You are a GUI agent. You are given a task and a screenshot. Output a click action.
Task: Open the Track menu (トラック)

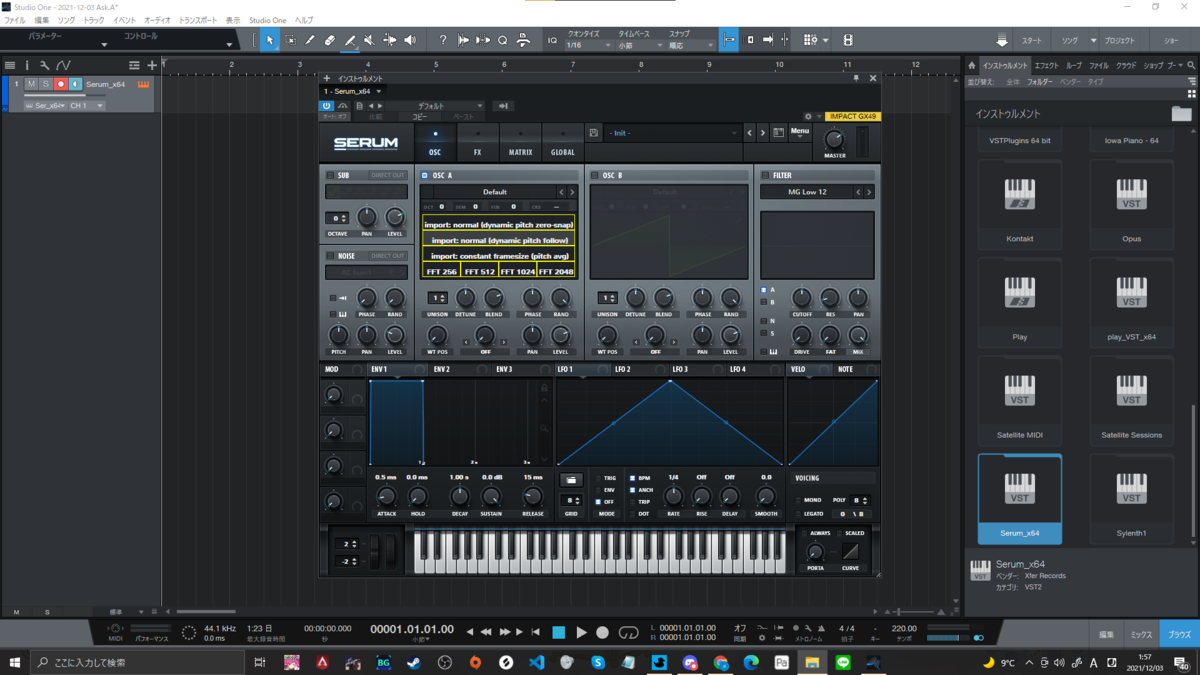[94, 20]
